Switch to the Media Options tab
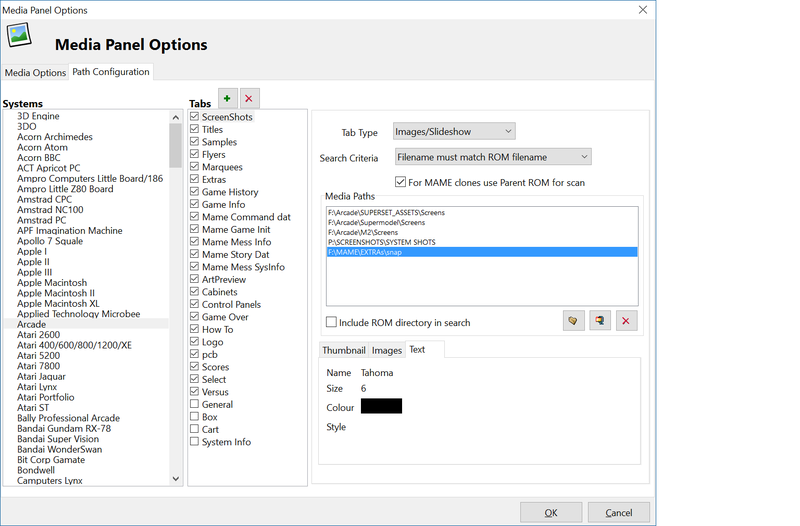800x526 pixels. (x=35, y=73)
